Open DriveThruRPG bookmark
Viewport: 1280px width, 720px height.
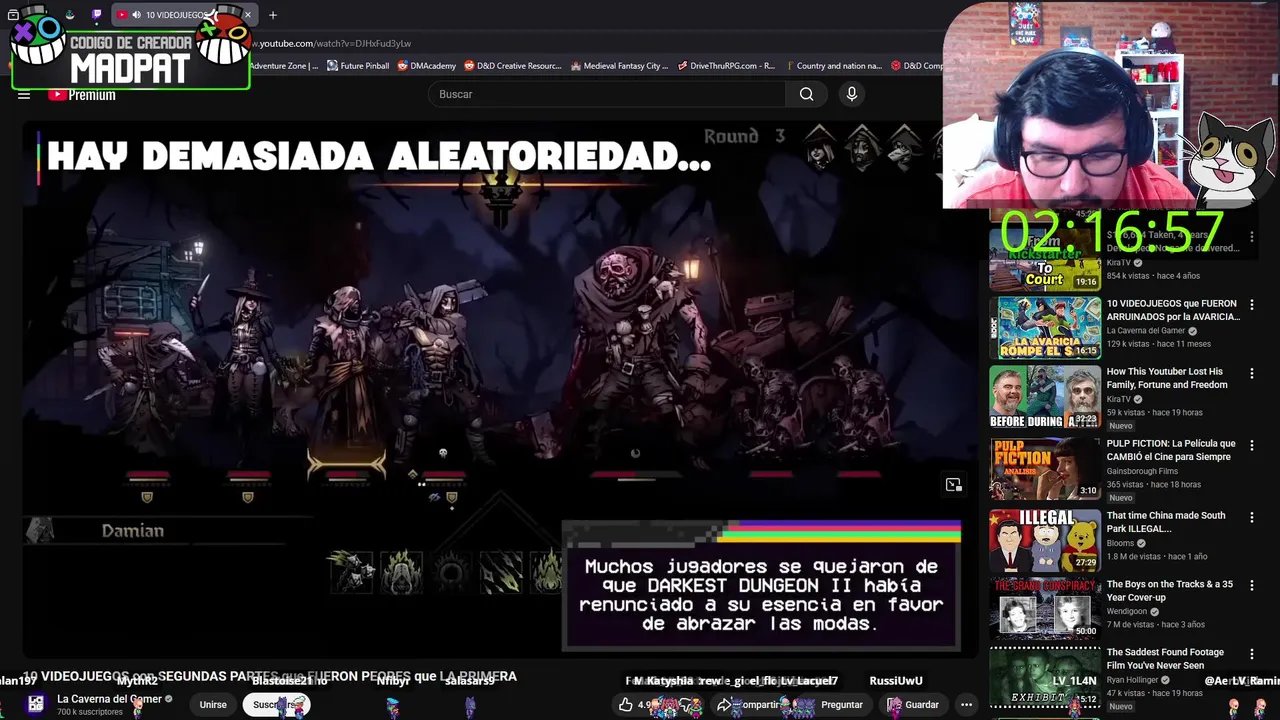(x=726, y=66)
